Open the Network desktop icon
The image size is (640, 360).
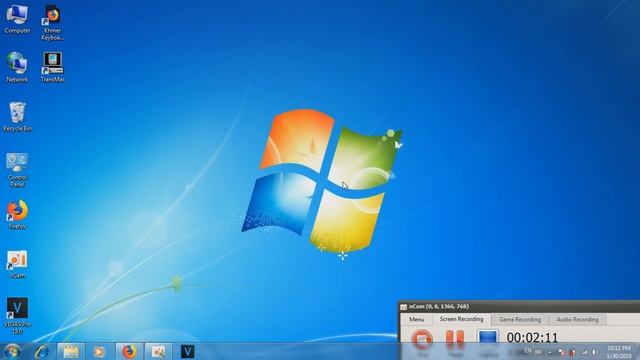tap(17, 67)
